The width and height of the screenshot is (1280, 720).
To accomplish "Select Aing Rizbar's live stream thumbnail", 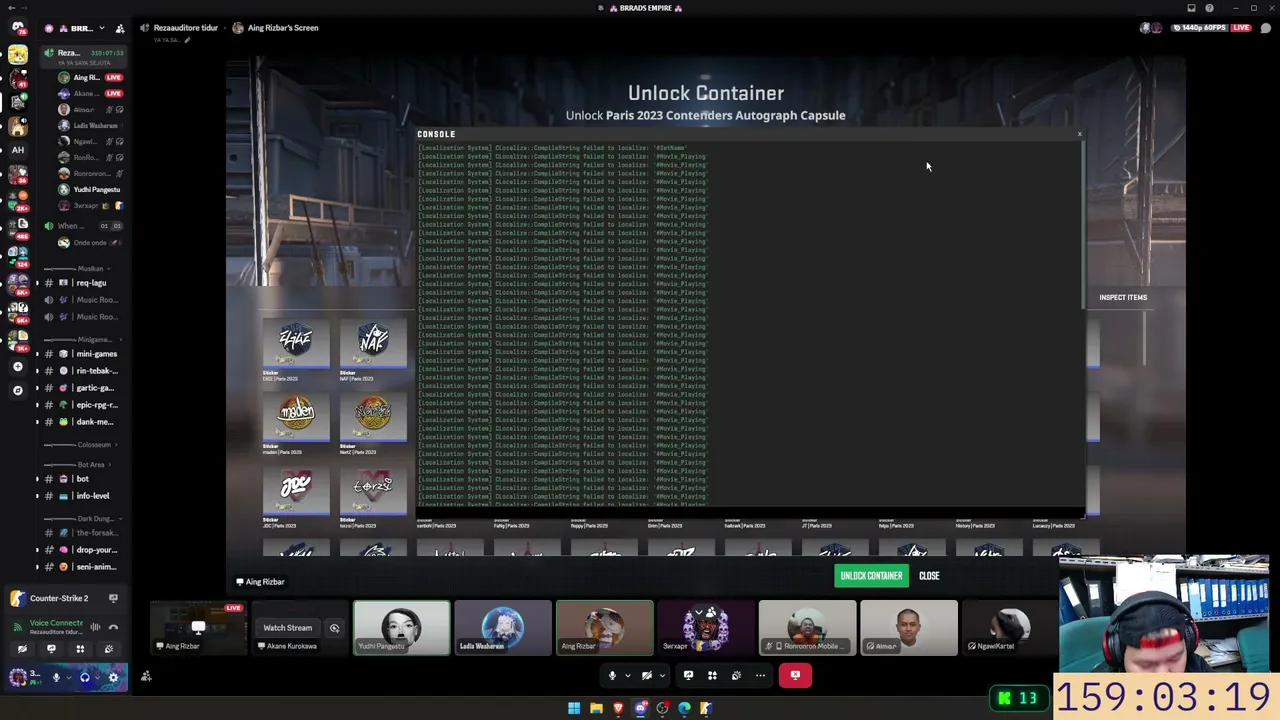I will (x=198, y=628).
